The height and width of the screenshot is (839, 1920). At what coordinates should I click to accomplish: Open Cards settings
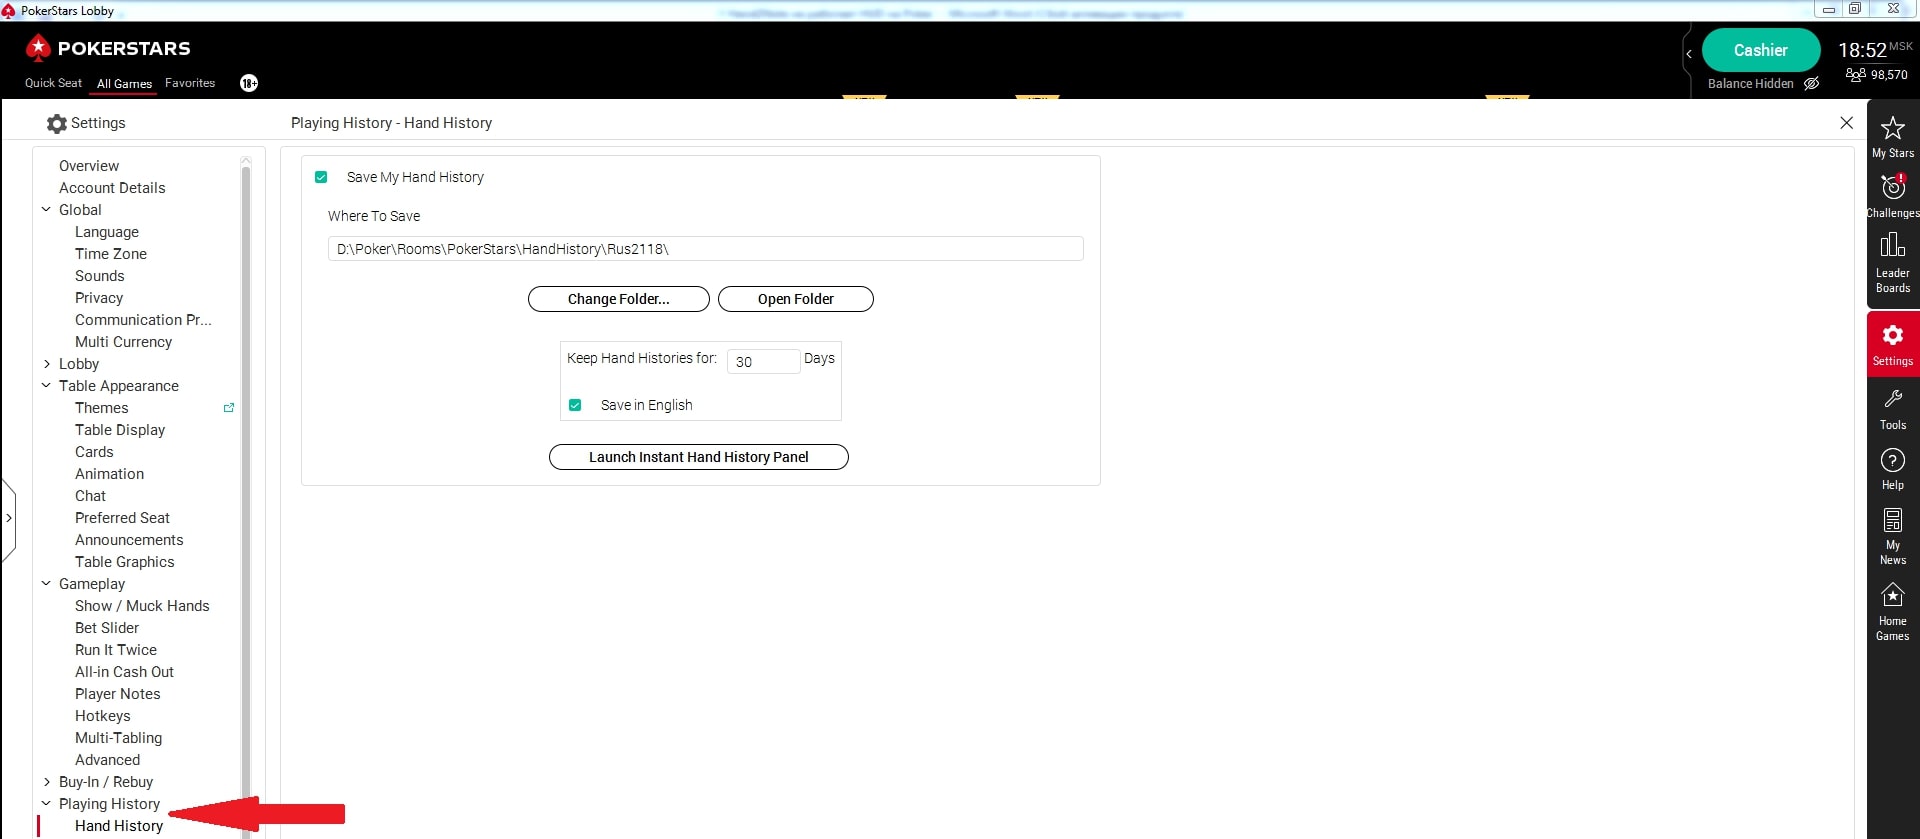click(94, 452)
